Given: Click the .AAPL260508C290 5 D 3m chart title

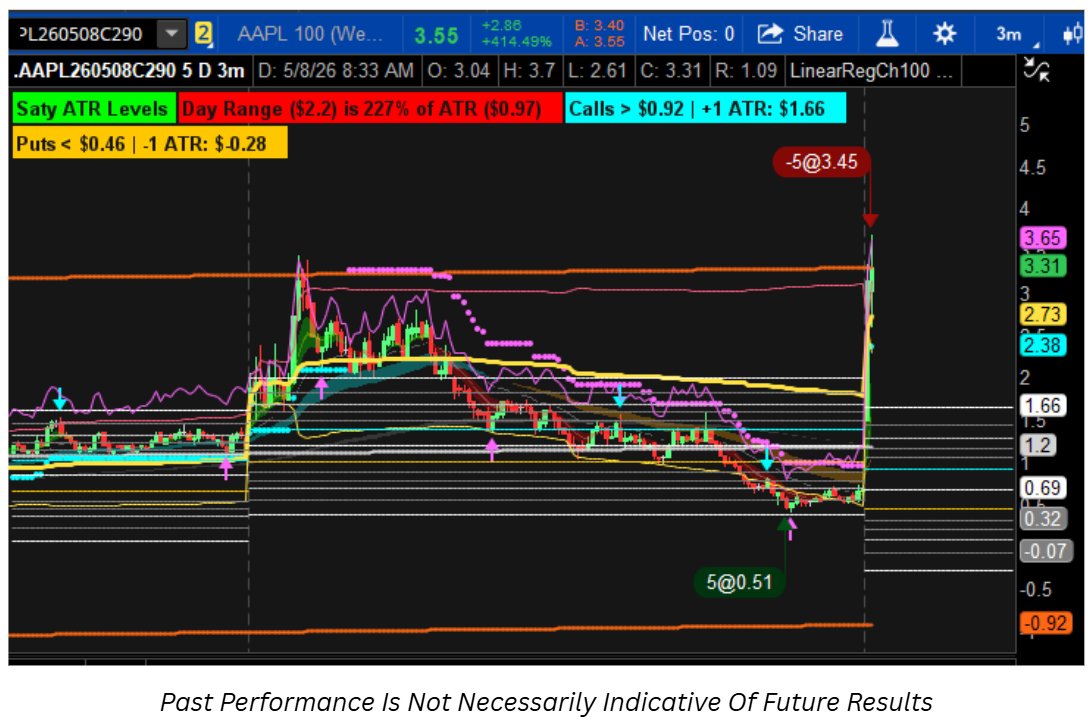Looking at the screenshot, I should [130, 71].
